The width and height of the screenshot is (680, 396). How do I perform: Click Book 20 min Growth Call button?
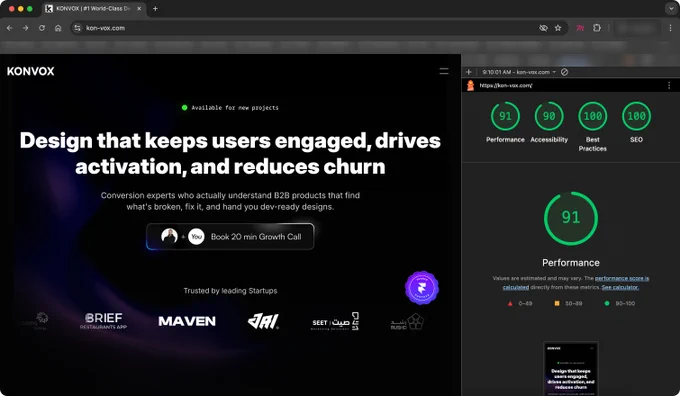coord(230,236)
